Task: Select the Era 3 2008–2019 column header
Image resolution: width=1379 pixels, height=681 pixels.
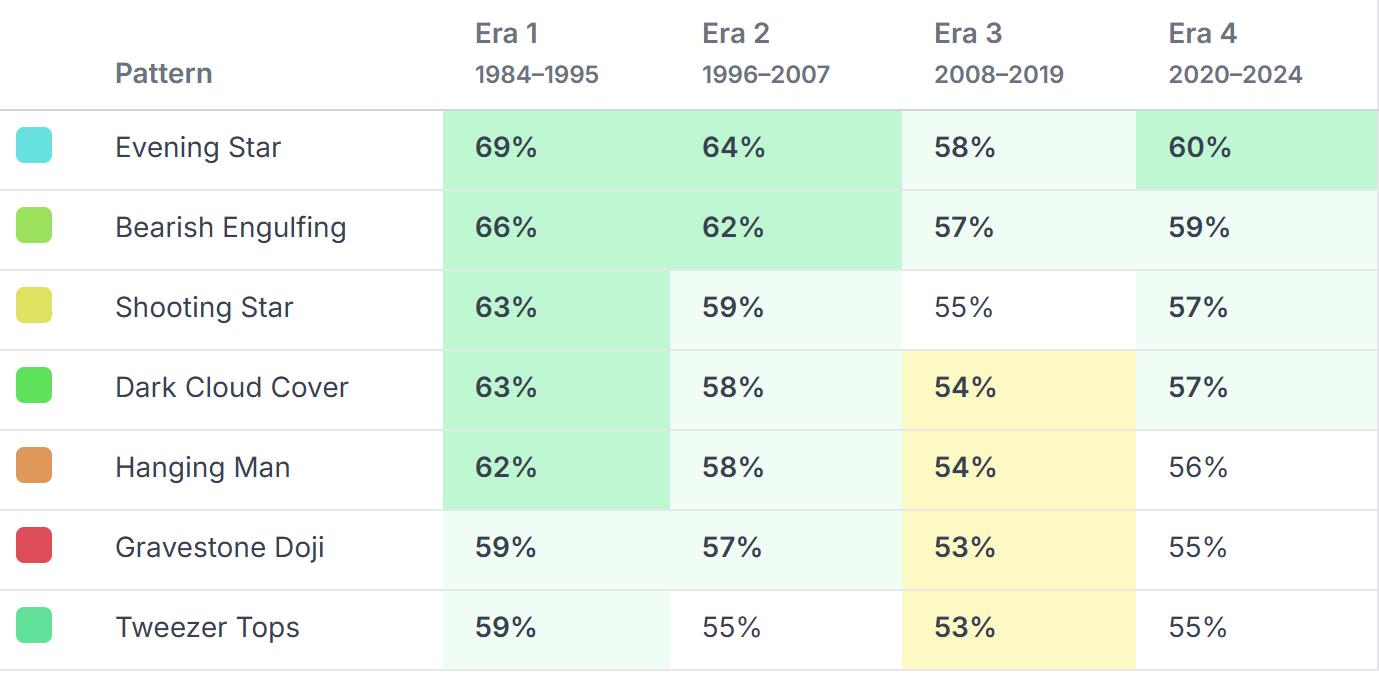Action: (999, 54)
